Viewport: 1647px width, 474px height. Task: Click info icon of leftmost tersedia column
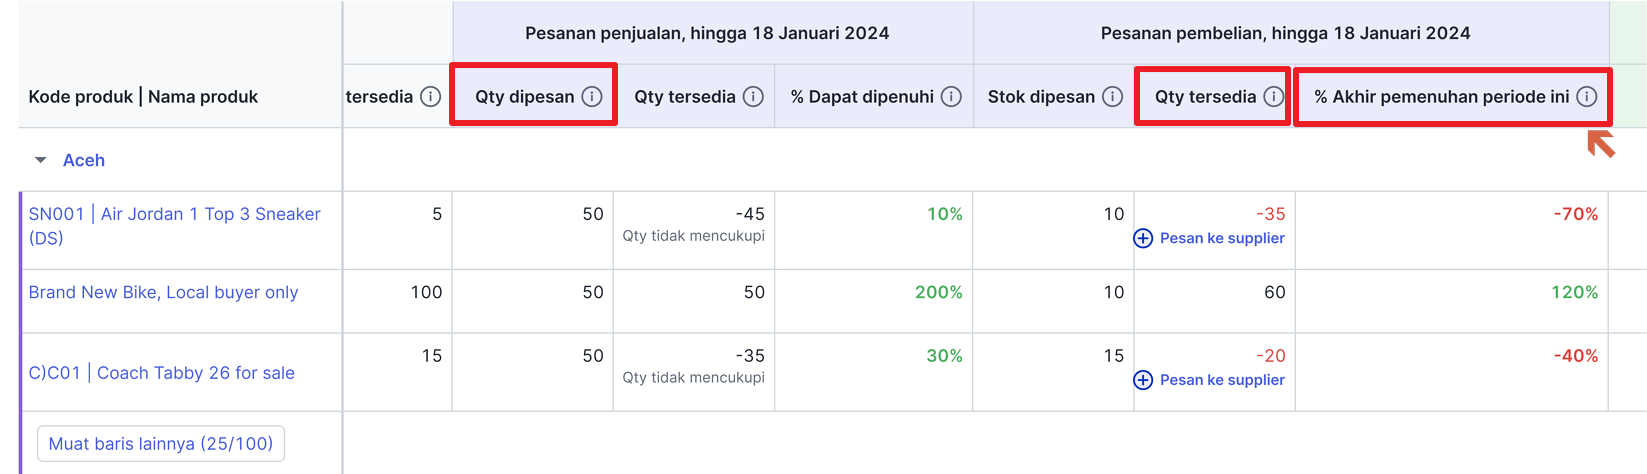[x=430, y=96]
